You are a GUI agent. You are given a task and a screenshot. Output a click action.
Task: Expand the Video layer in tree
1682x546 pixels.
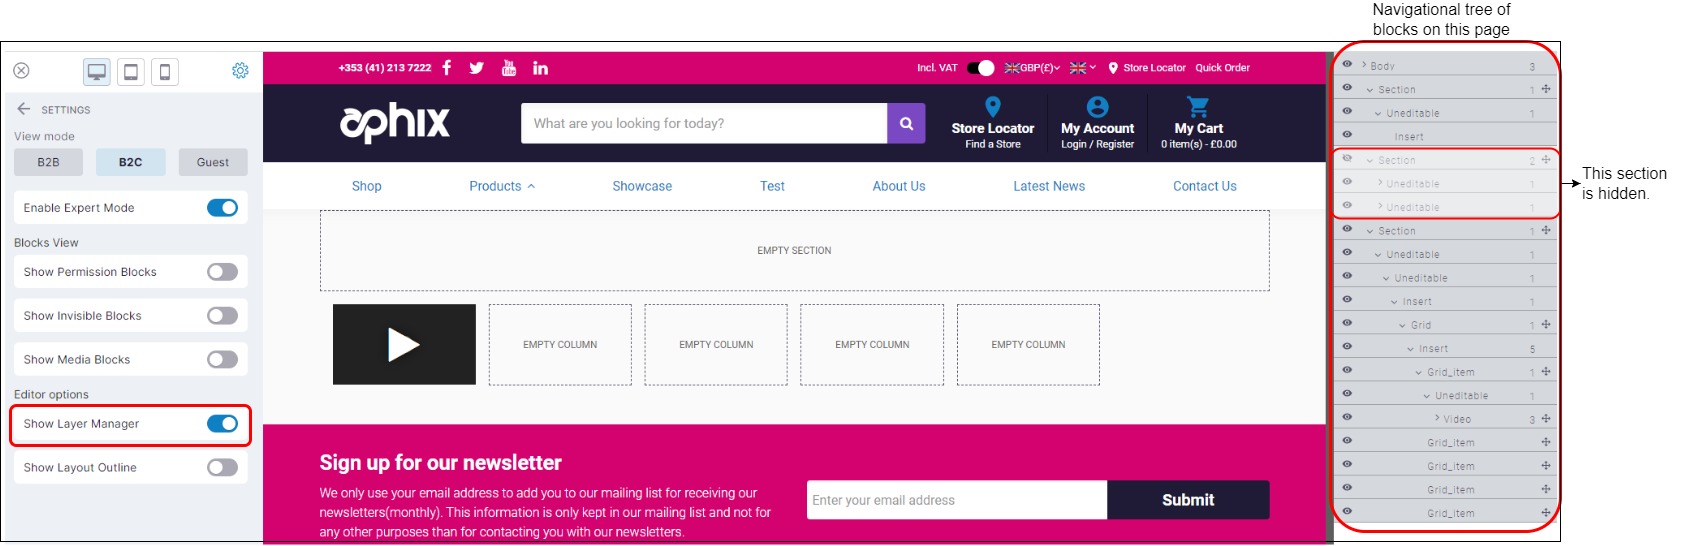(x=1437, y=419)
